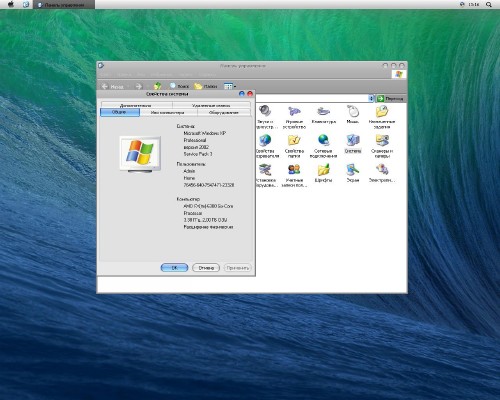The image size is (500, 400).
Task: Open the Fonts (Шрифты) folder
Action: [x=323, y=173]
